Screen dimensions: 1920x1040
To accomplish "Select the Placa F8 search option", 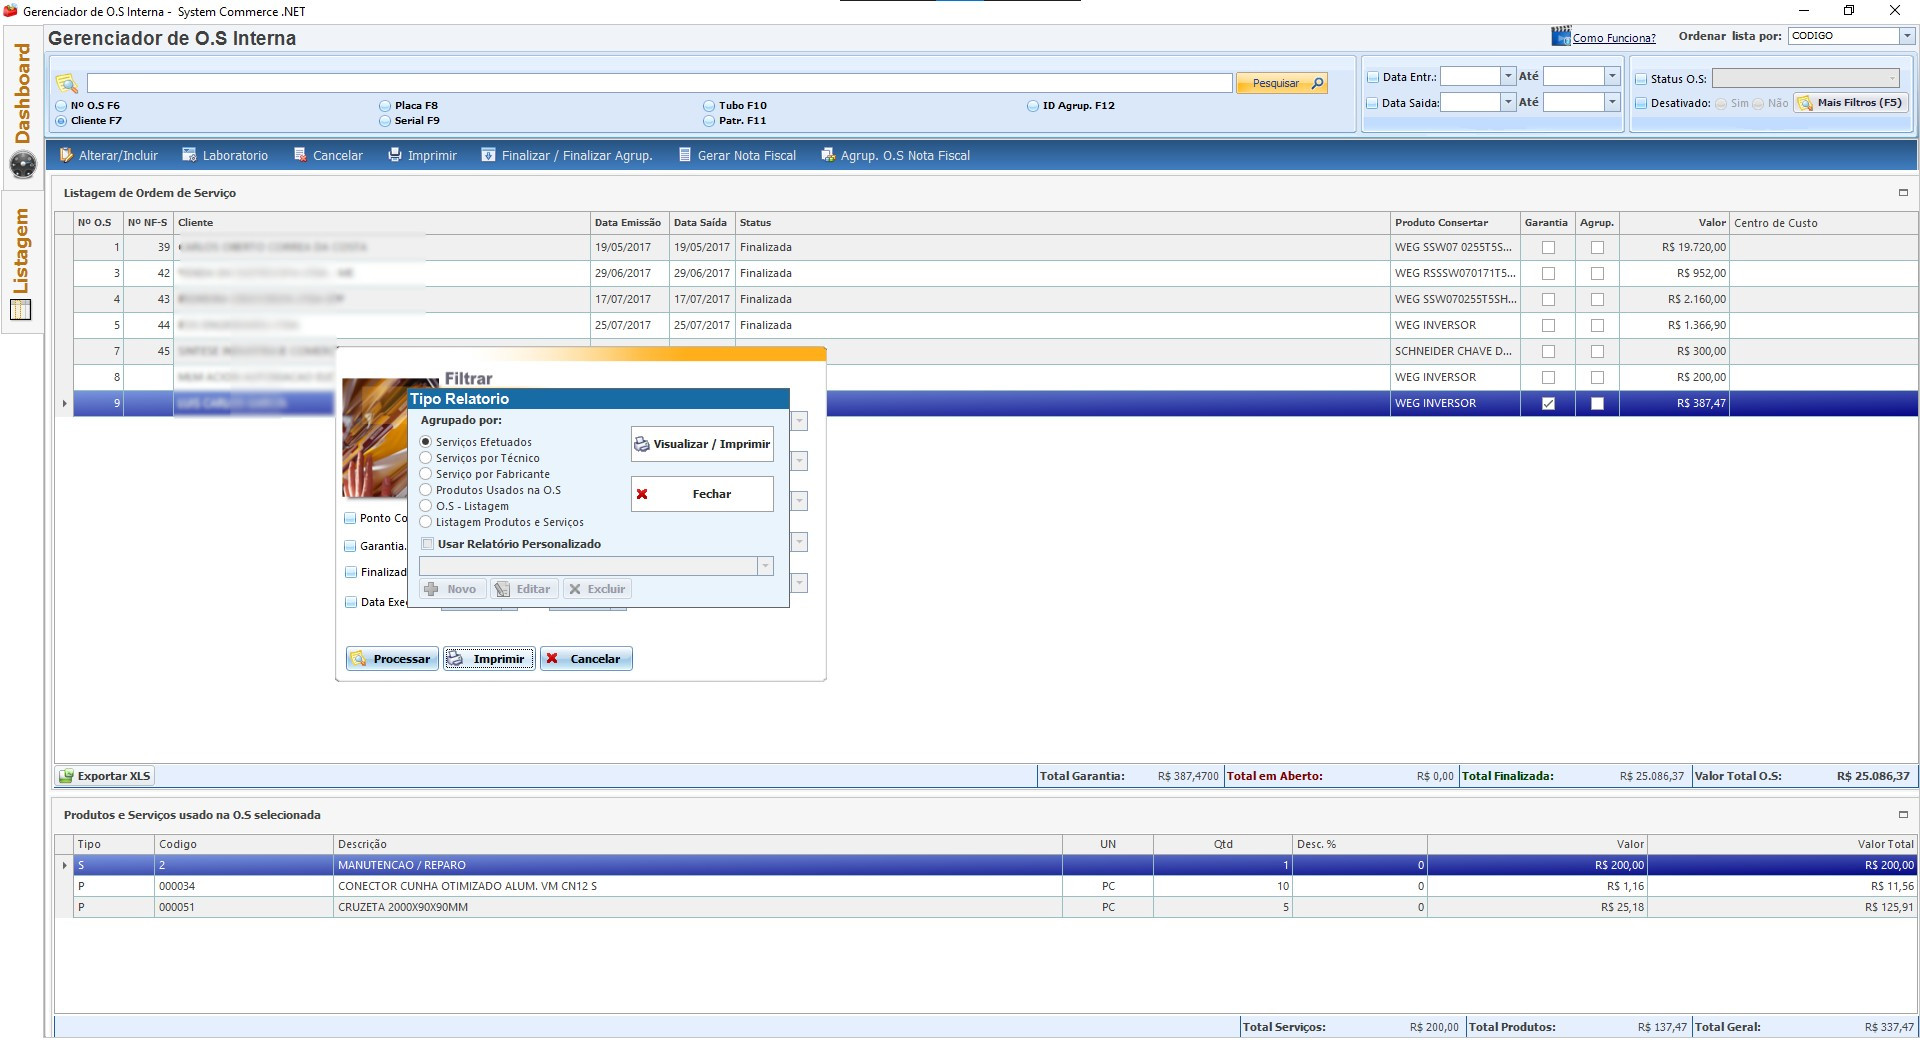I will coord(385,105).
